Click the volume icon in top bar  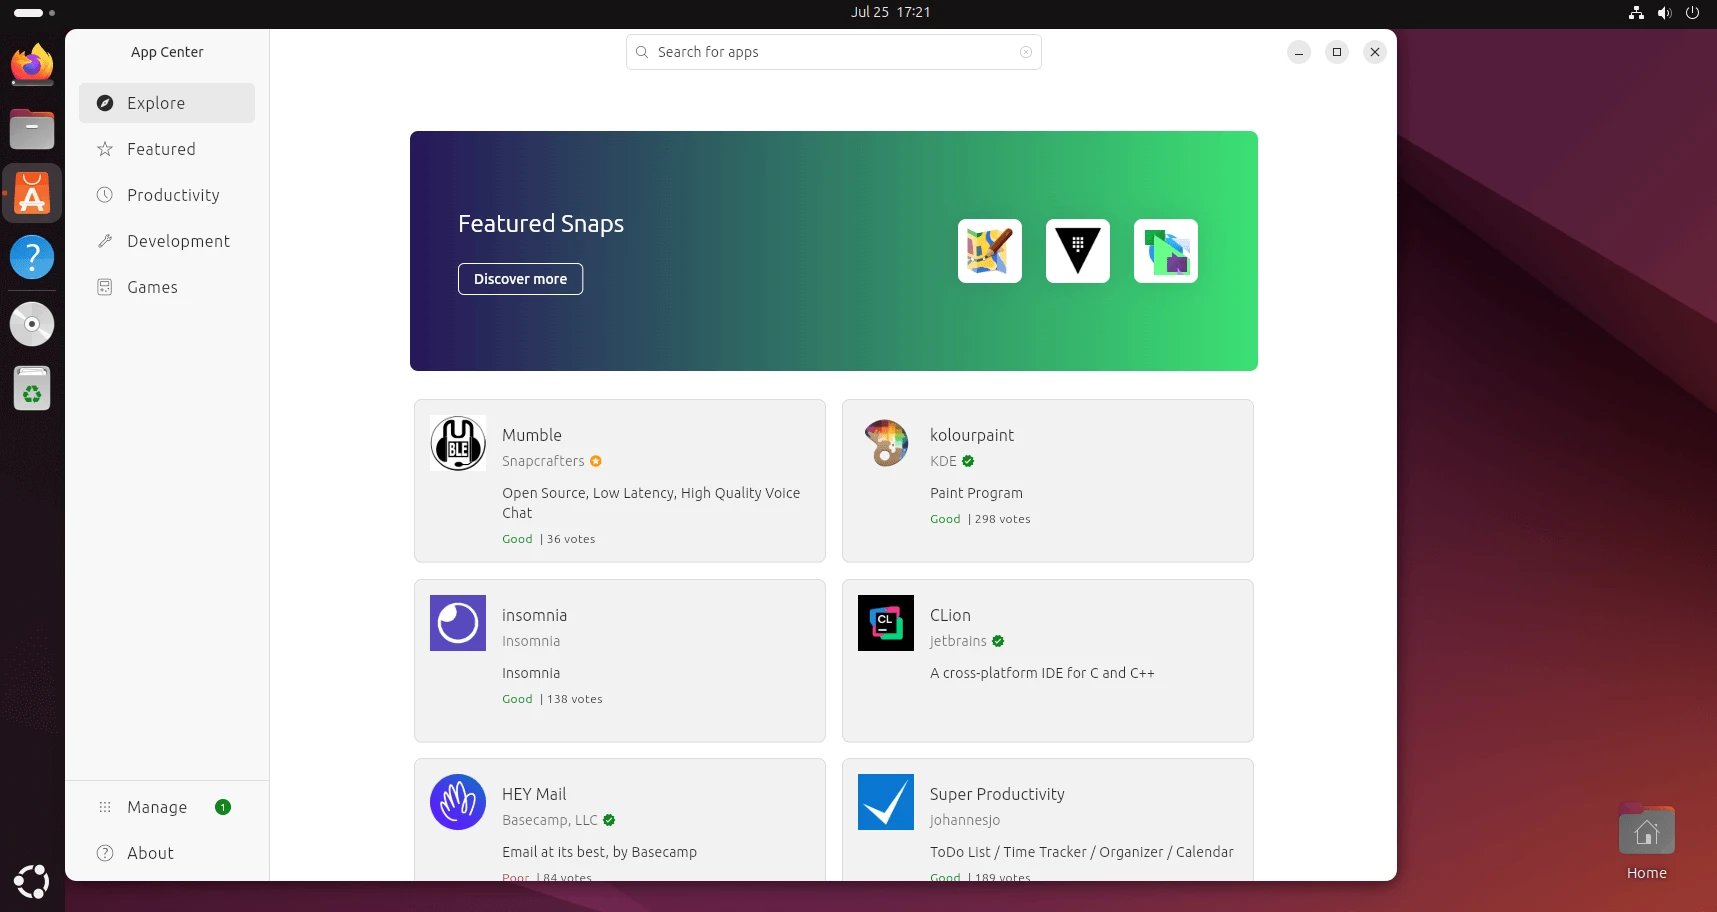1664,12
